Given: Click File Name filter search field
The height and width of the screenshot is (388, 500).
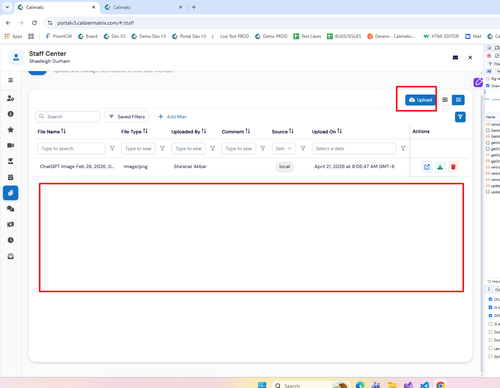Looking at the screenshot, I should coord(72,148).
